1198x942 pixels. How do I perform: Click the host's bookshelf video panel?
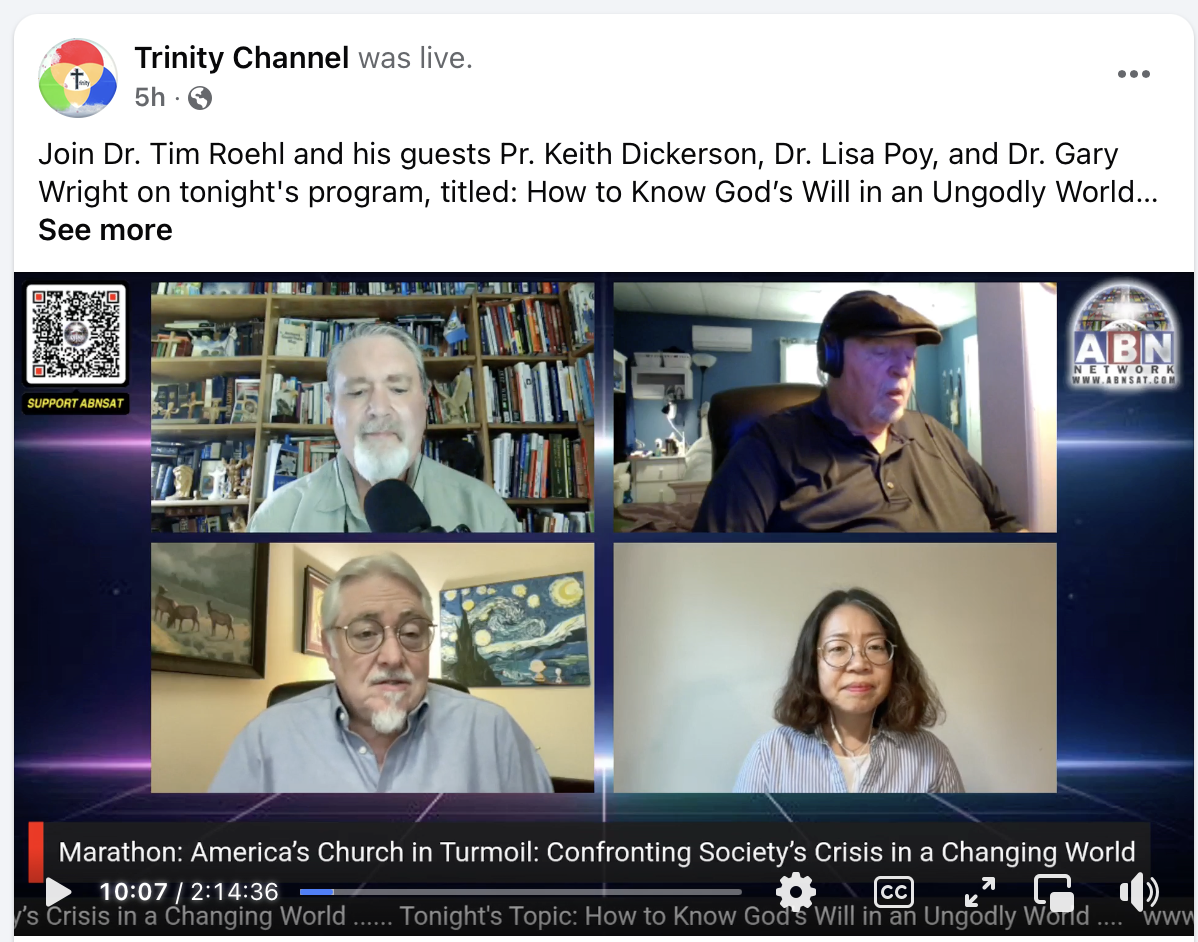[372, 407]
